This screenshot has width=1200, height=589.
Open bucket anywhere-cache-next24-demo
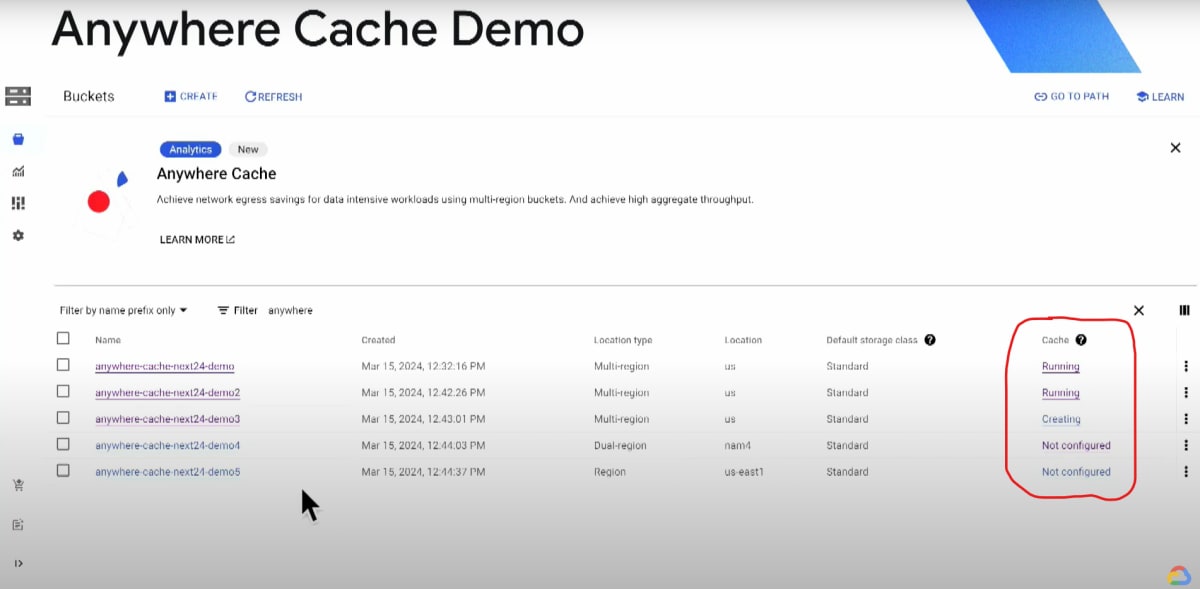click(x=164, y=367)
